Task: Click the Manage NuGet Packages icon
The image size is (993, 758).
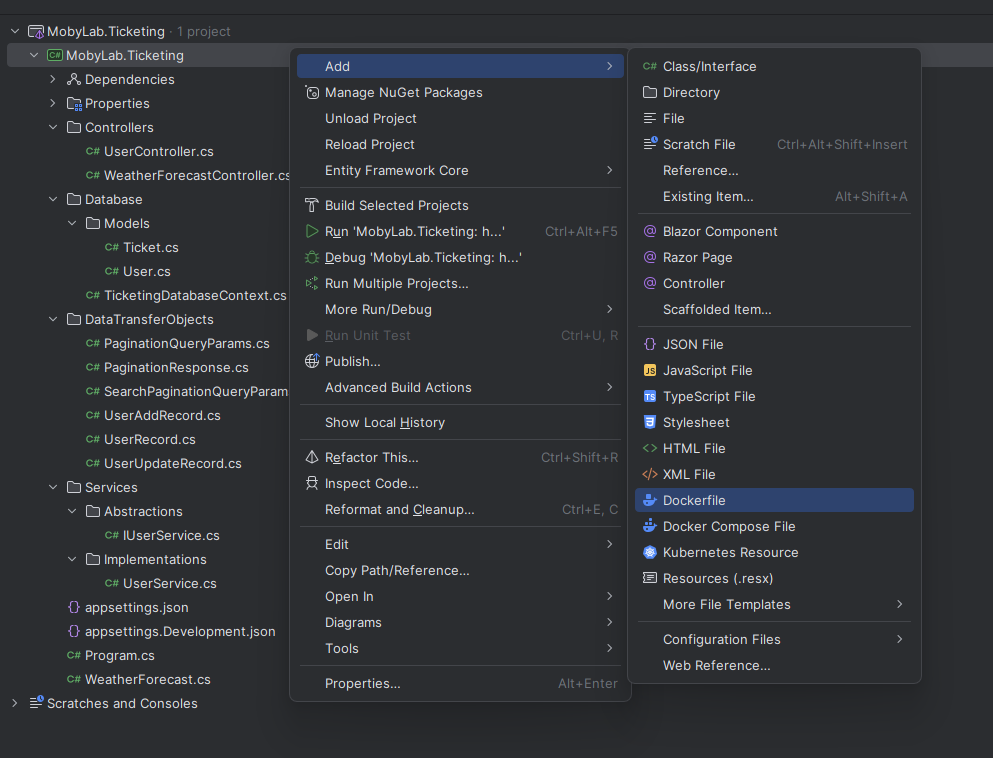Action: 312,92
